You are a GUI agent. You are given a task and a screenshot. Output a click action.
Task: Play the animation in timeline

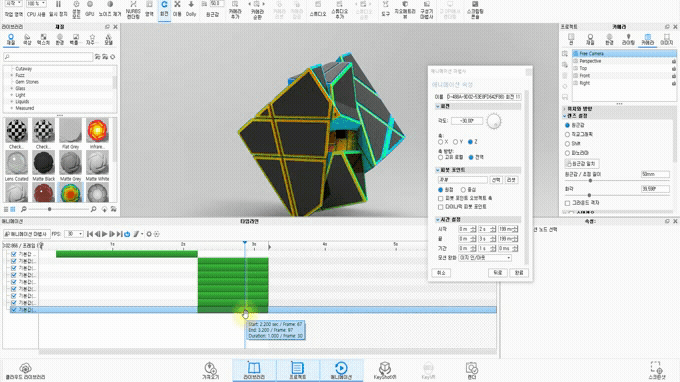tap(105, 234)
